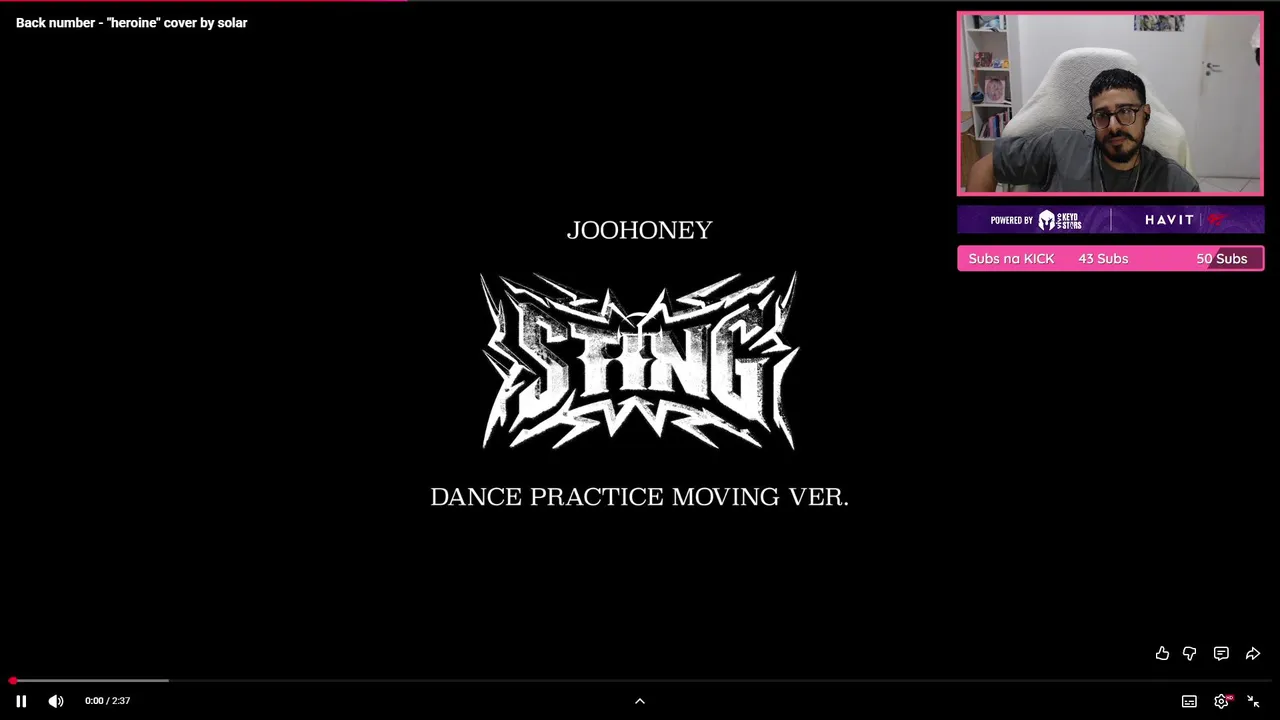Click "DANCE PRACTICE MOVING VER." text
Viewport: 1280px width, 720px height.
(x=639, y=497)
